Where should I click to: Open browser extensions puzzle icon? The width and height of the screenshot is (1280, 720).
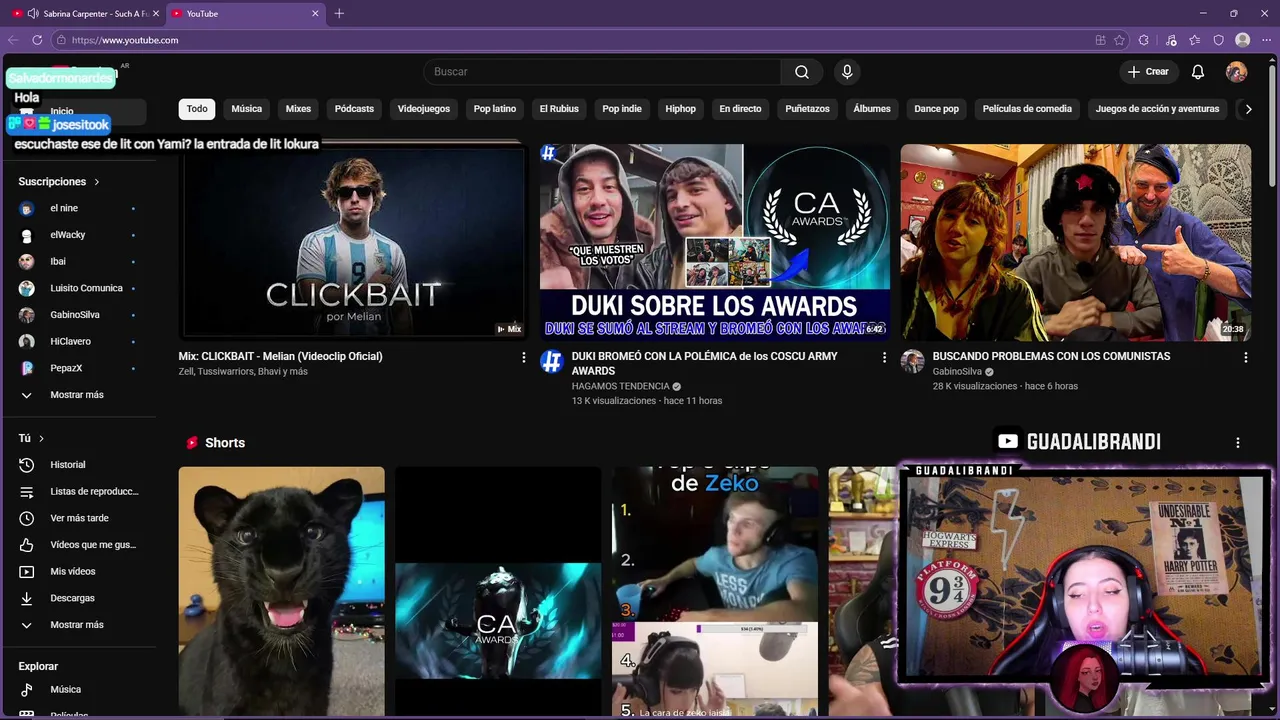[1143, 40]
